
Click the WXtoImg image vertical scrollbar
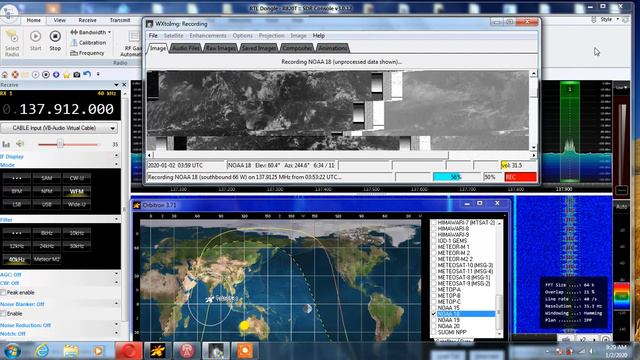pos(533,110)
